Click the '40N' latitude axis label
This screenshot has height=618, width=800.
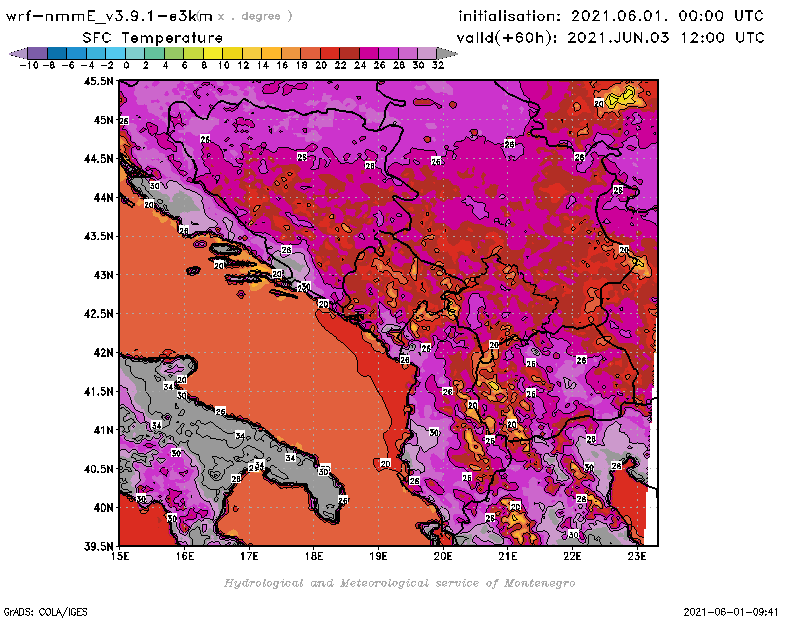pyautogui.click(x=103, y=507)
